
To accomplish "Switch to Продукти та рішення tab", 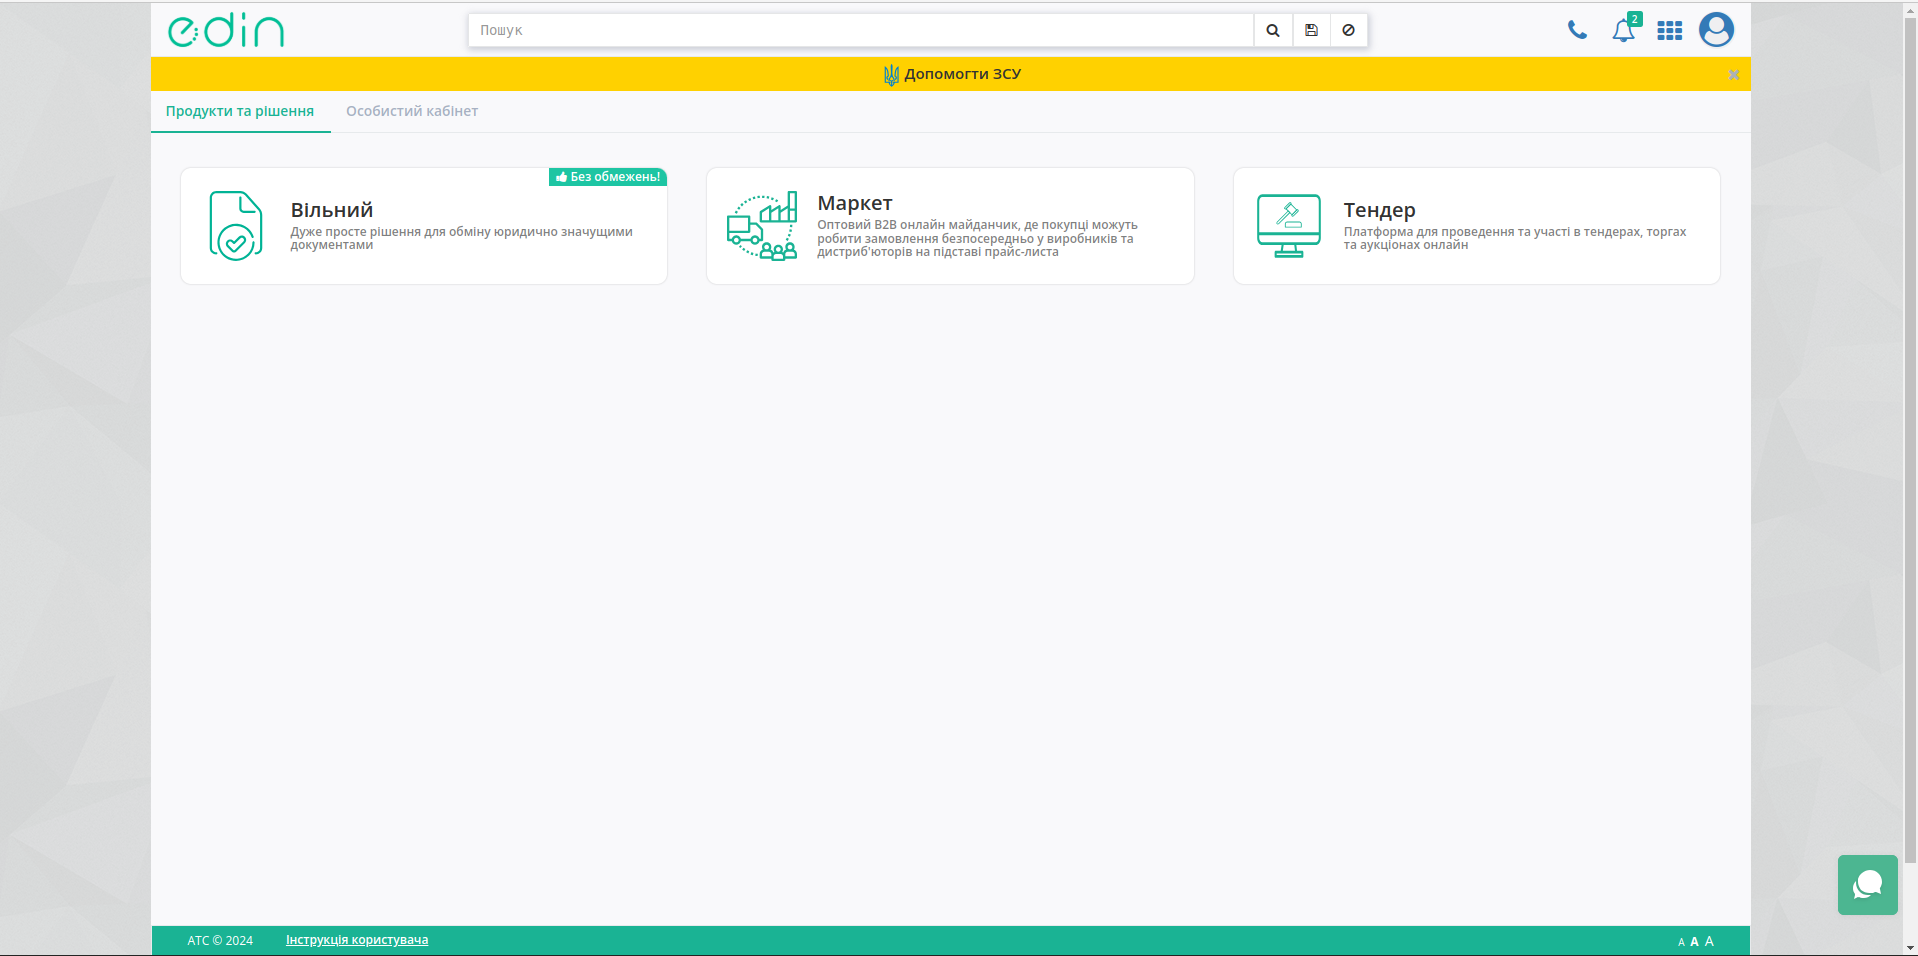I will click(240, 111).
